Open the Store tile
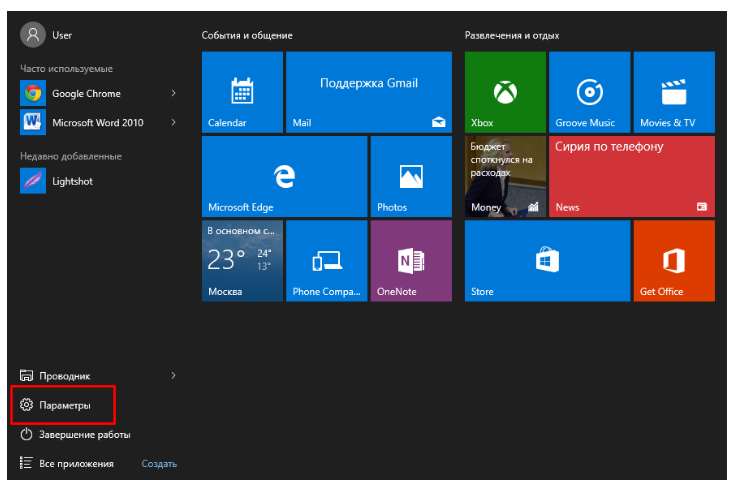The width and height of the screenshot is (734, 486). coord(547,261)
